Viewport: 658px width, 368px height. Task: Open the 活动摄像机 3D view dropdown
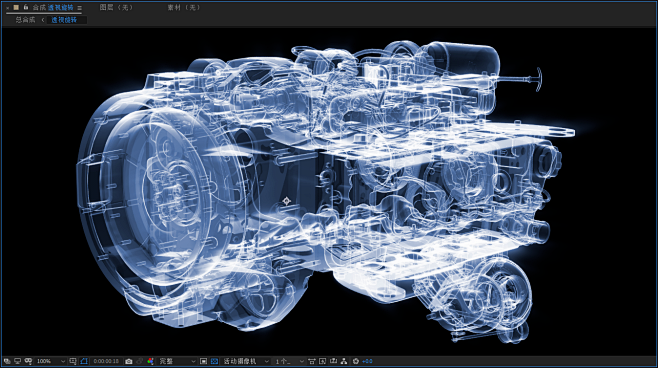point(245,361)
